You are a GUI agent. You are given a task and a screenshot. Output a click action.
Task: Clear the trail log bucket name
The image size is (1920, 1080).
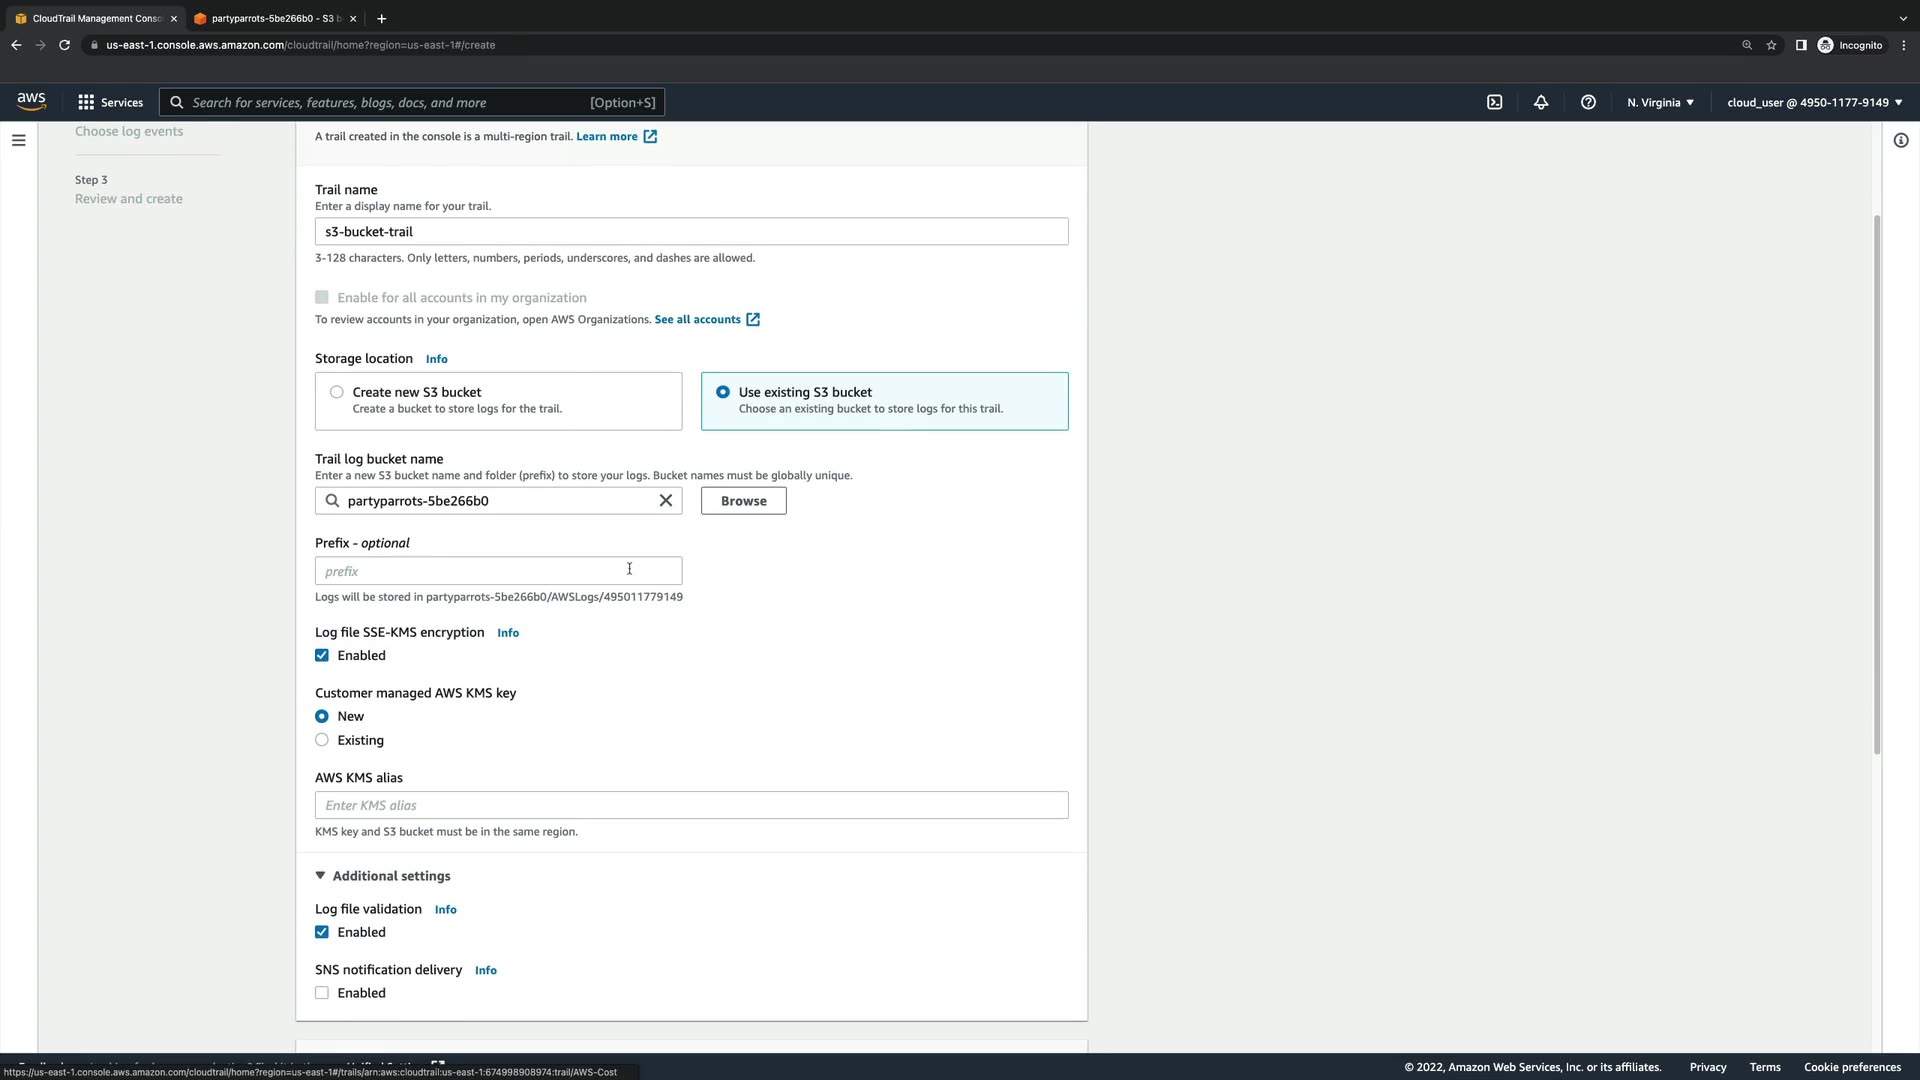pos(666,501)
